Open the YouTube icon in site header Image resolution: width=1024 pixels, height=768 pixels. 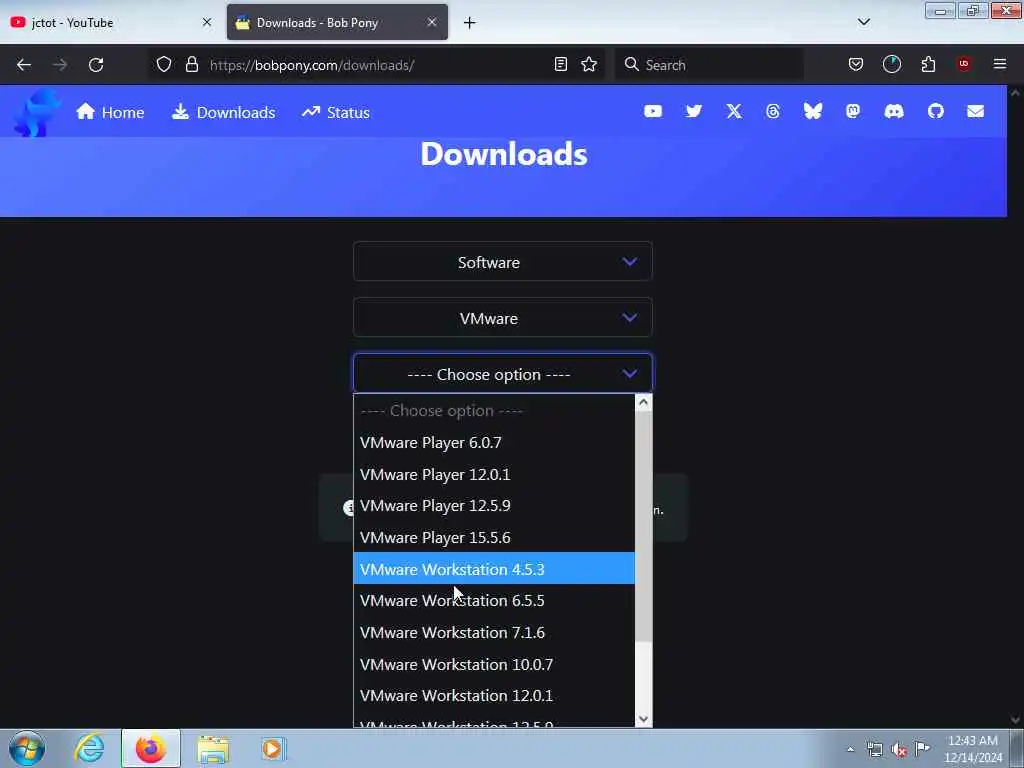(x=652, y=112)
